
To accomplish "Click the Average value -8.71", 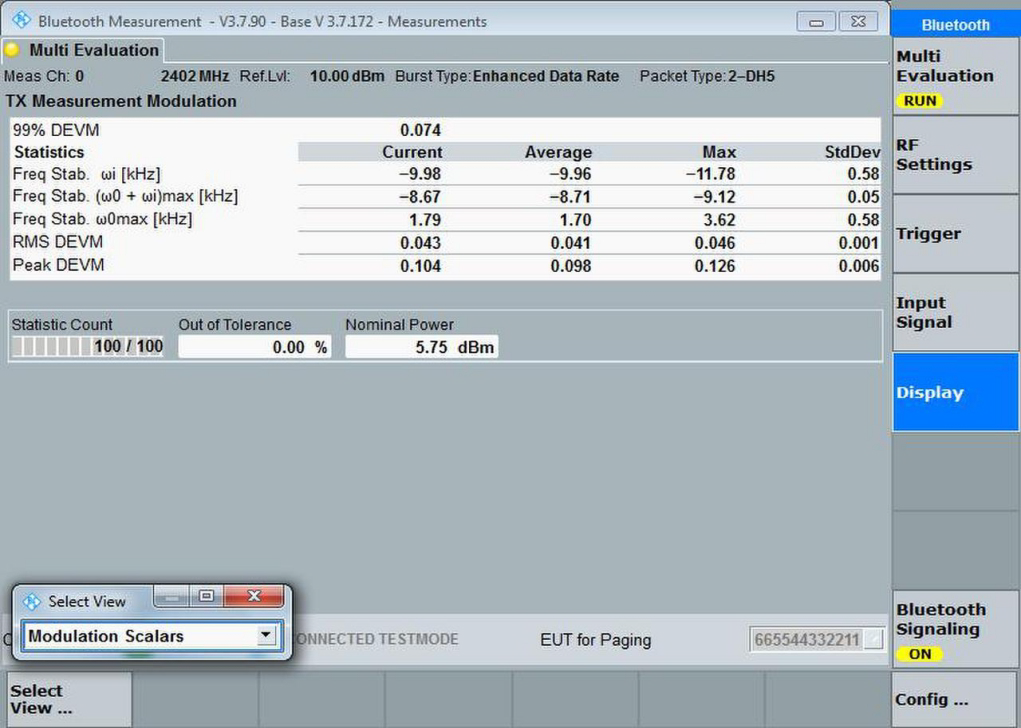I will [570, 197].
